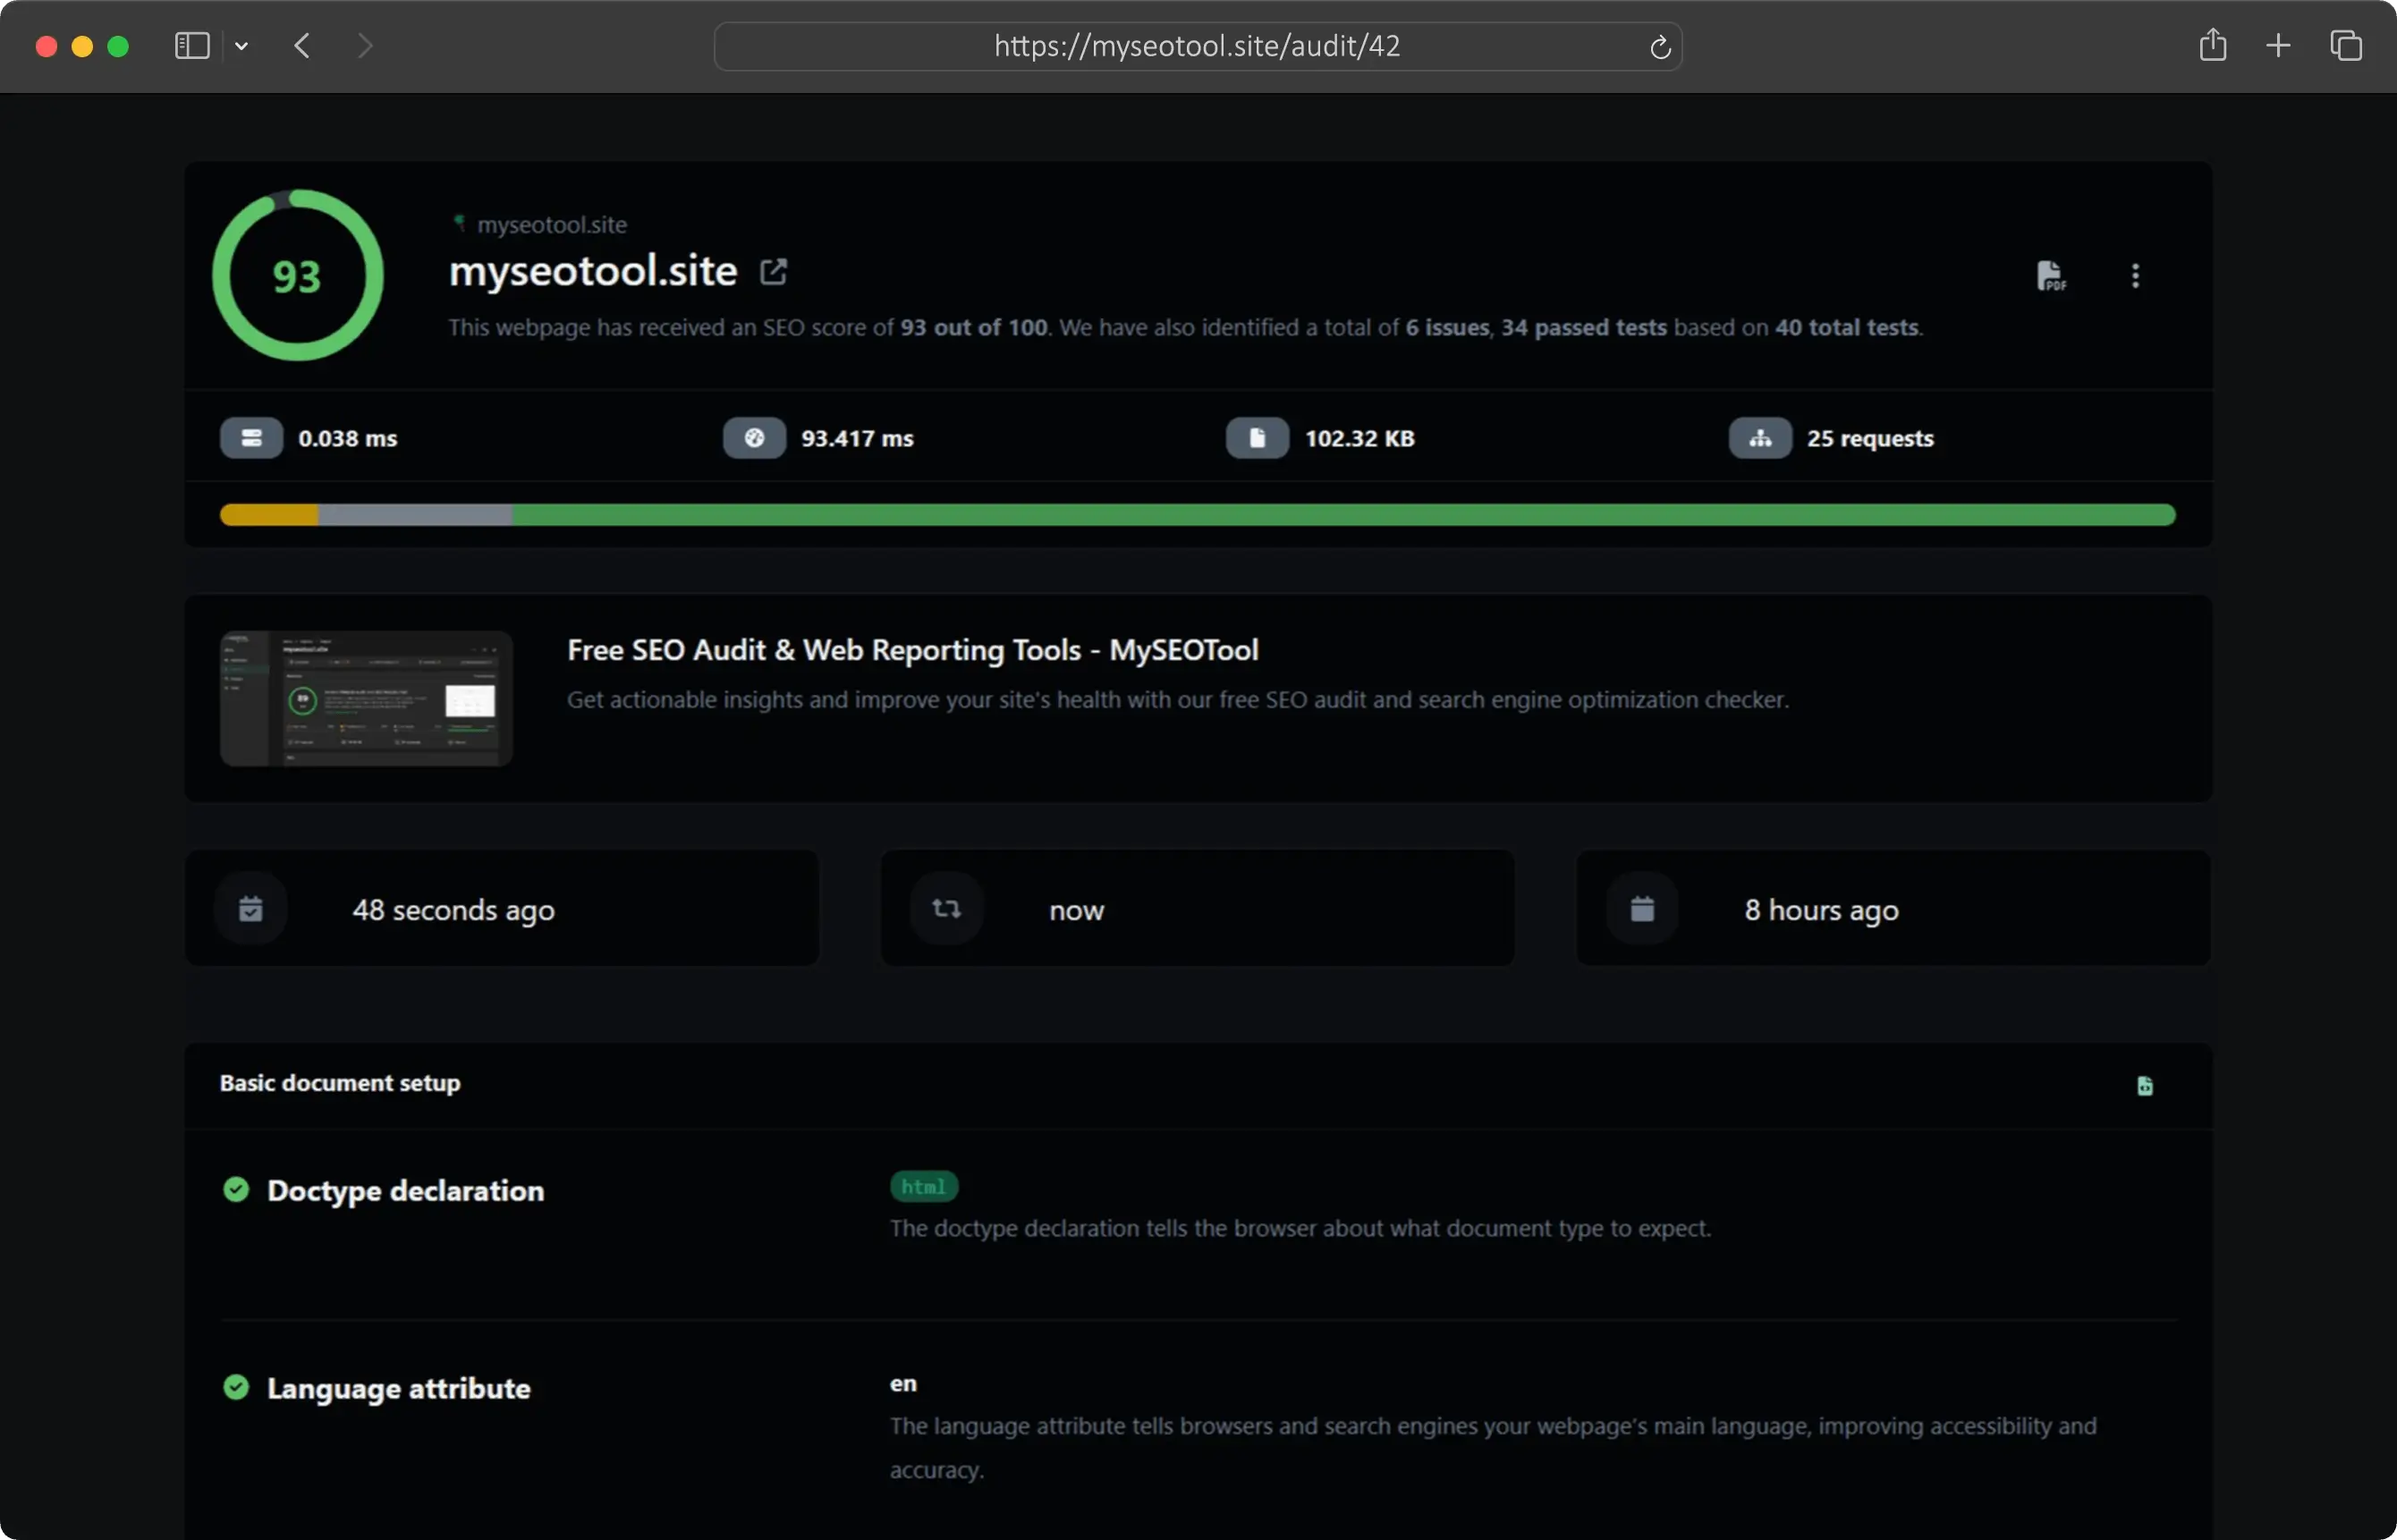Viewport: 2397px width, 1540px height.
Task: Click the 102.32 KB page size value
Action: click(1359, 438)
